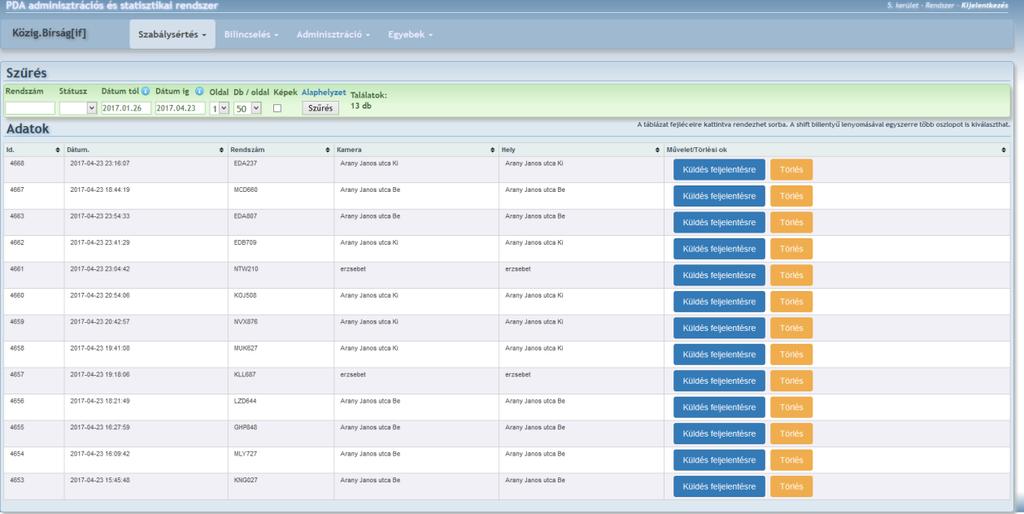Click the info icon beside Dátum tól
1024x514 pixels.
click(x=146, y=91)
